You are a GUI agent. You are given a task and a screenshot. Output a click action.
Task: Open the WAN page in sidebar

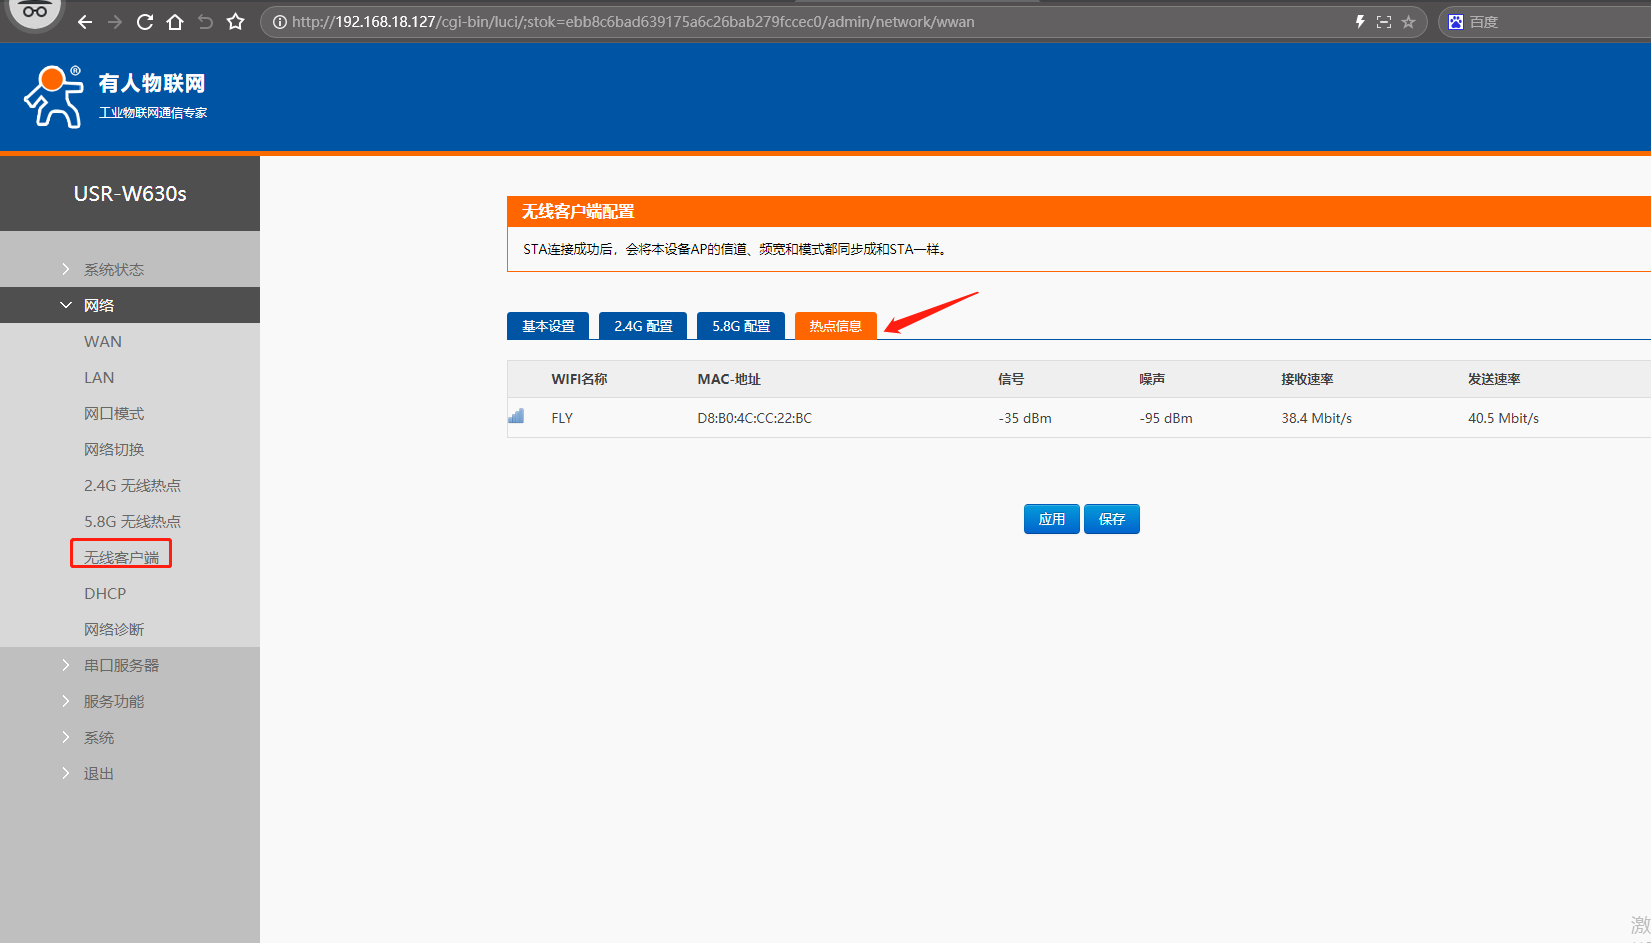(103, 342)
